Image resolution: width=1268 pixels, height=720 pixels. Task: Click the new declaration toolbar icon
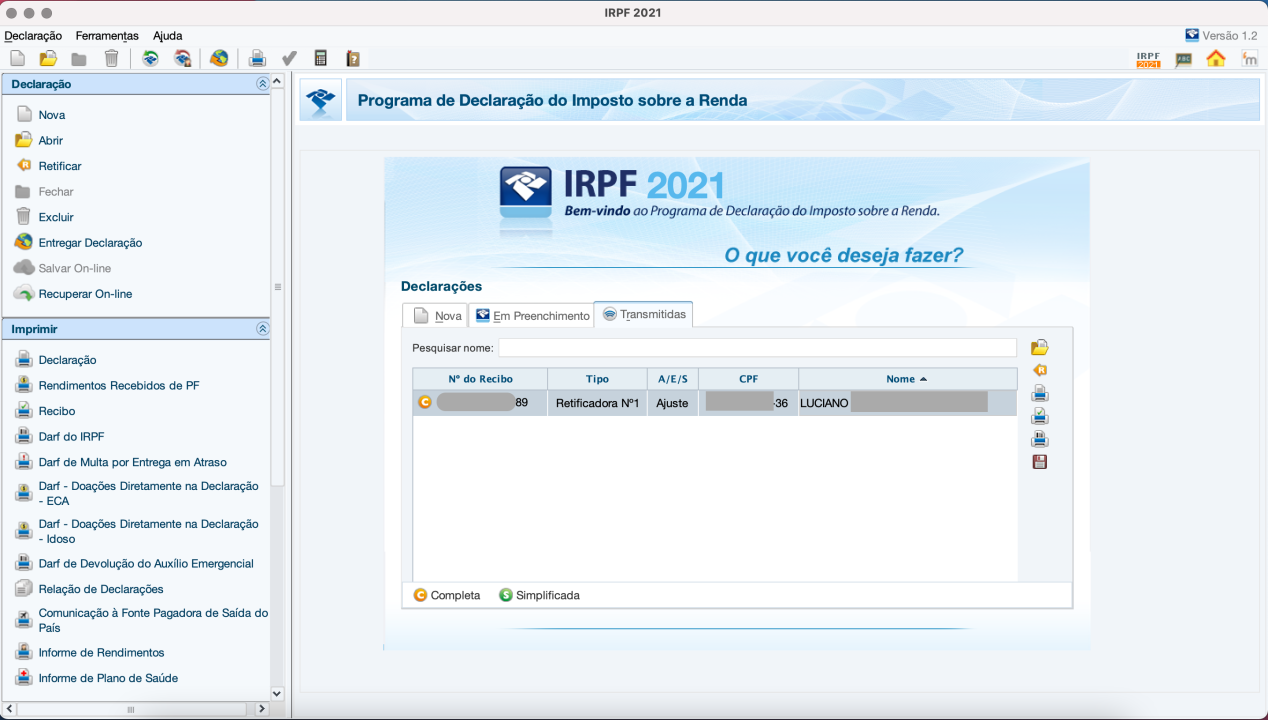point(18,59)
